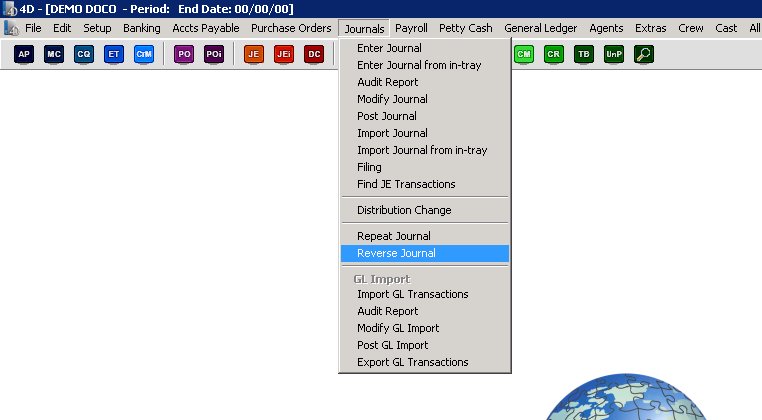The image size is (762, 420).
Task: Click the 4D application icon in menu bar
Action: [x=11, y=28]
